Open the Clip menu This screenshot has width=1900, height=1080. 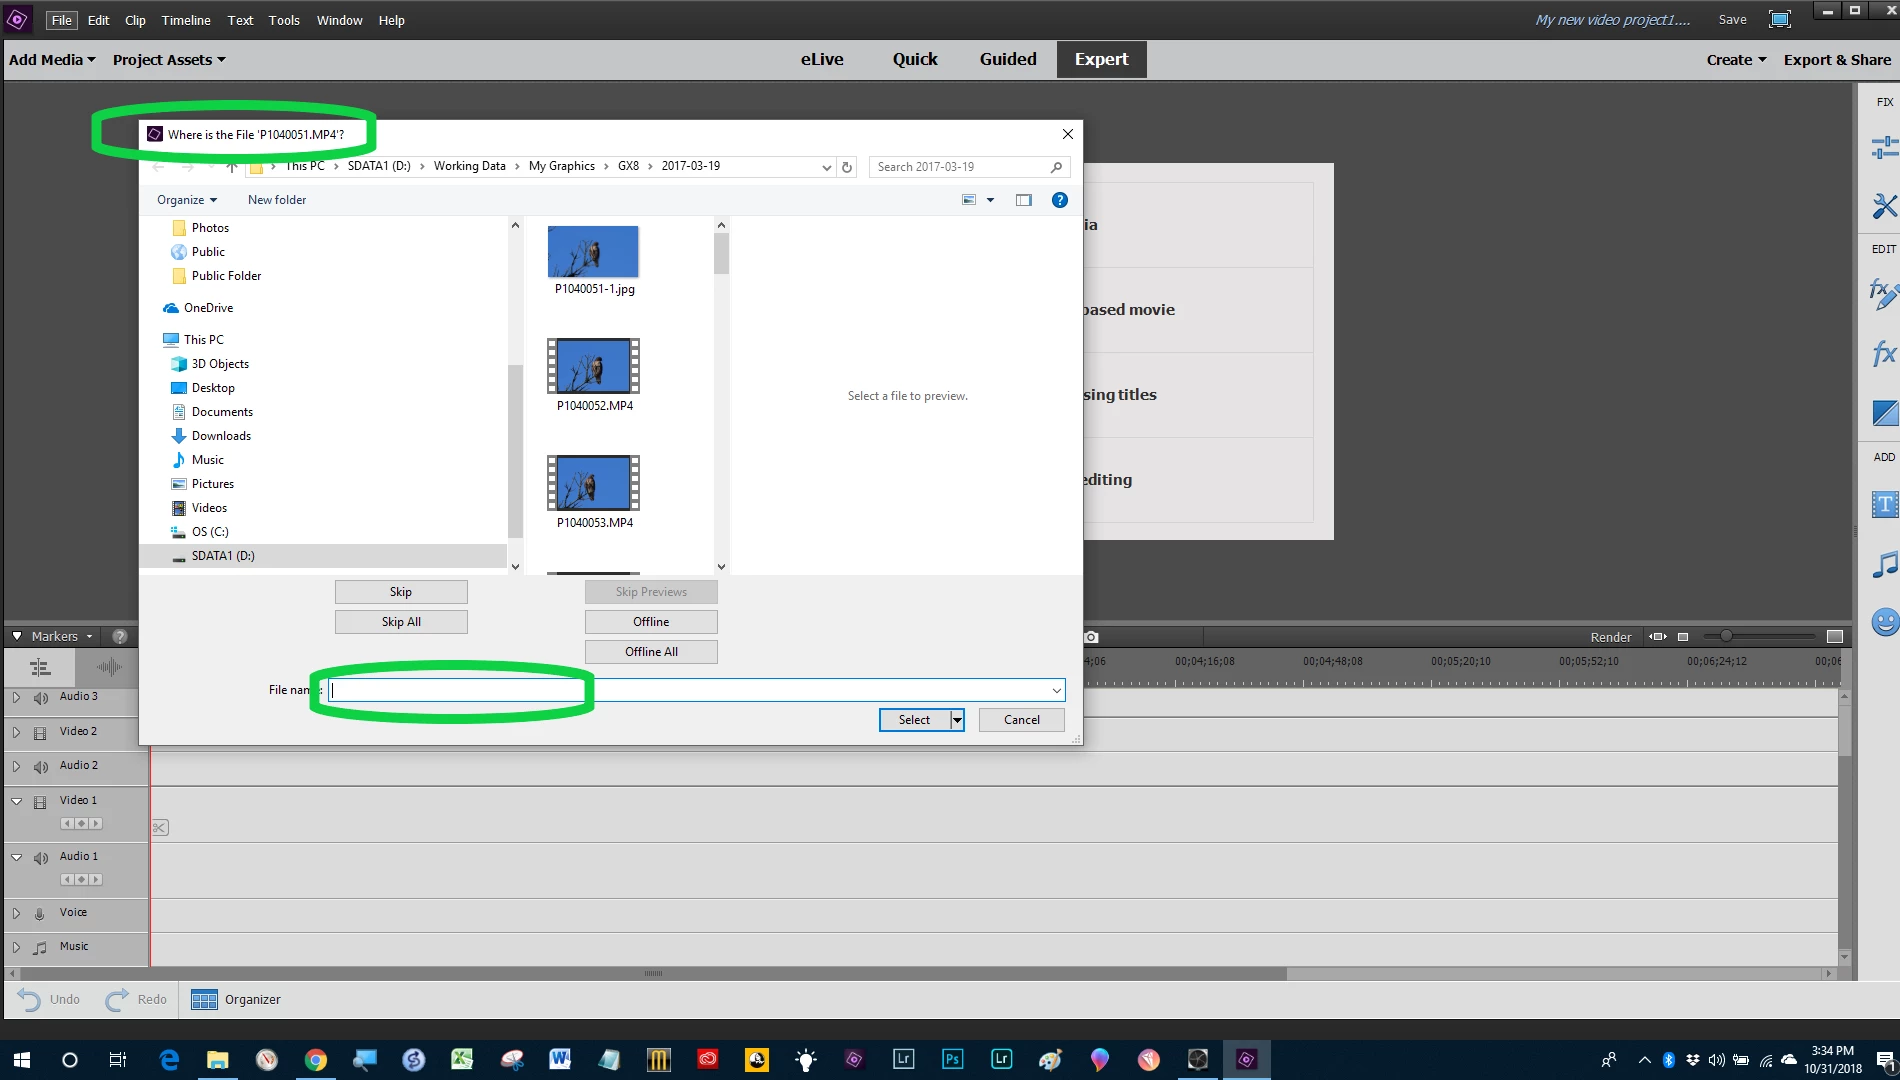point(135,20)
